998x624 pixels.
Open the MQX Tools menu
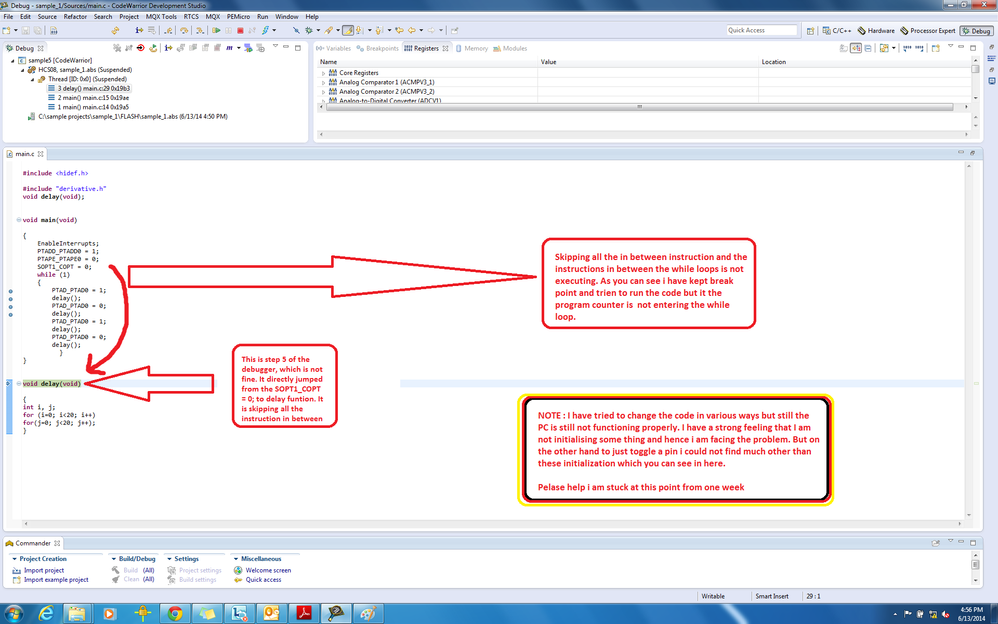161,17
